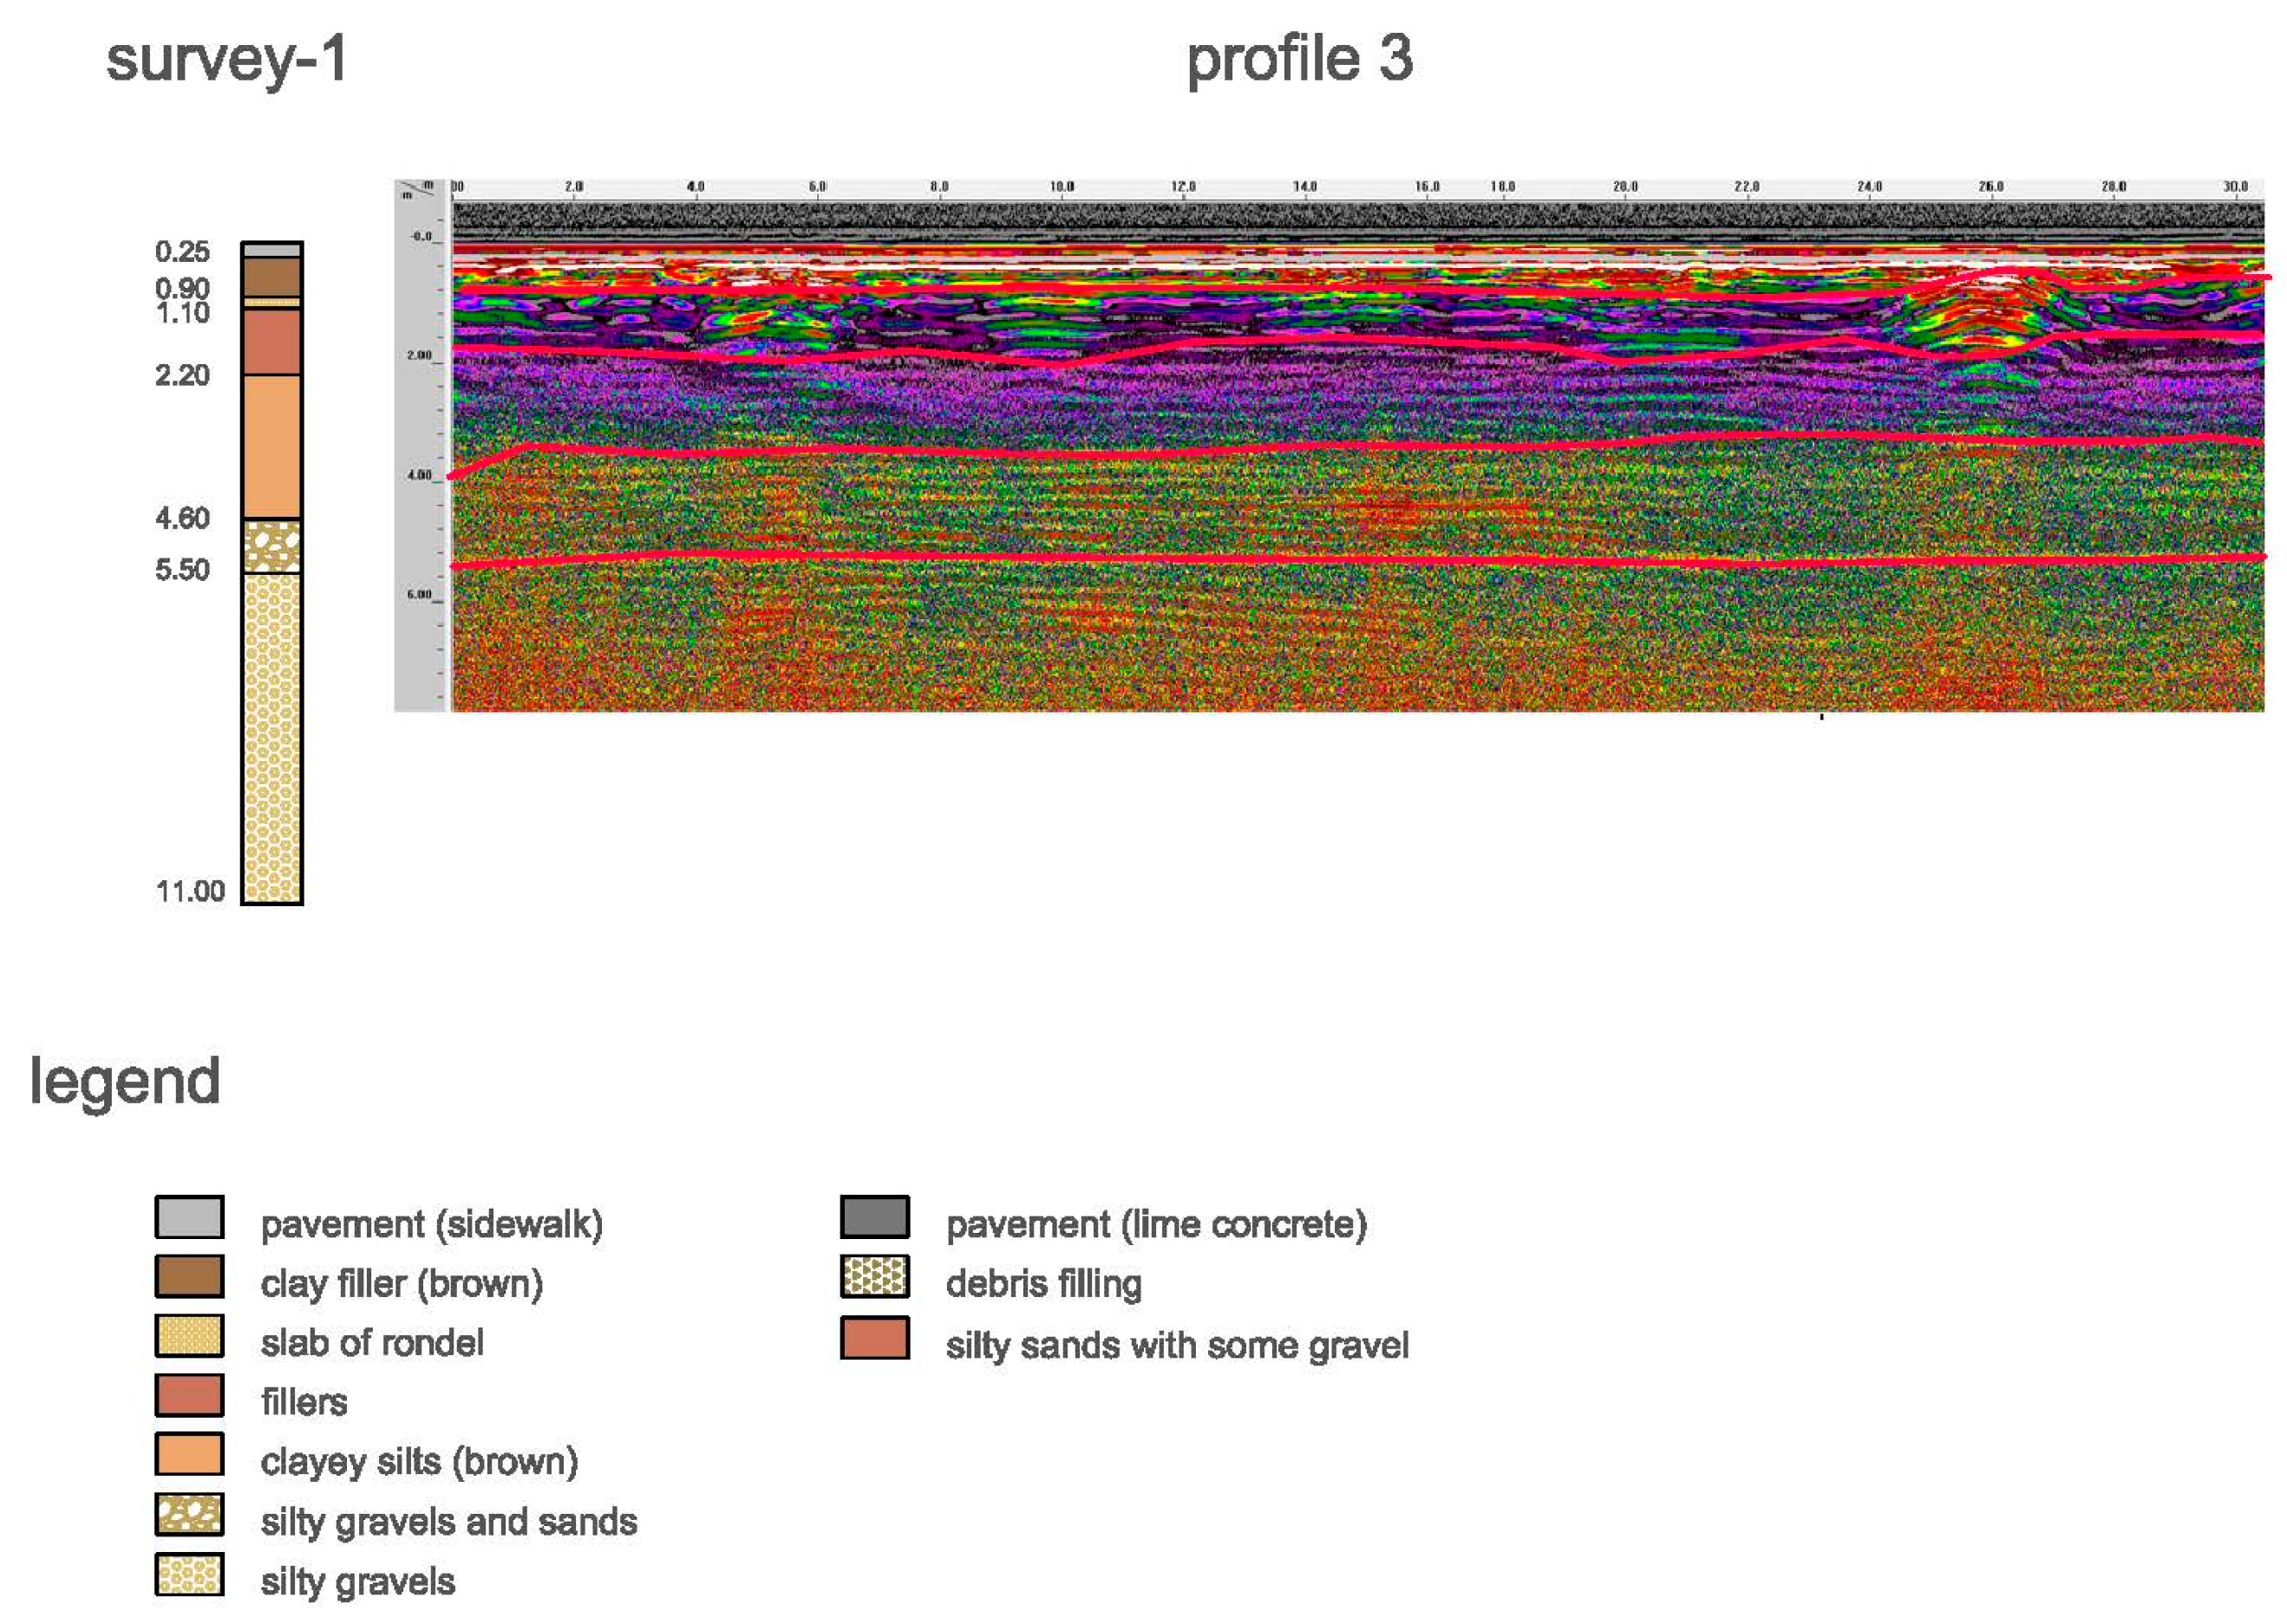The image size is (2287, 1624).
Task: Click the debris filling patterned swatch
Action: pyautogui.click(x=875, y=1277)
